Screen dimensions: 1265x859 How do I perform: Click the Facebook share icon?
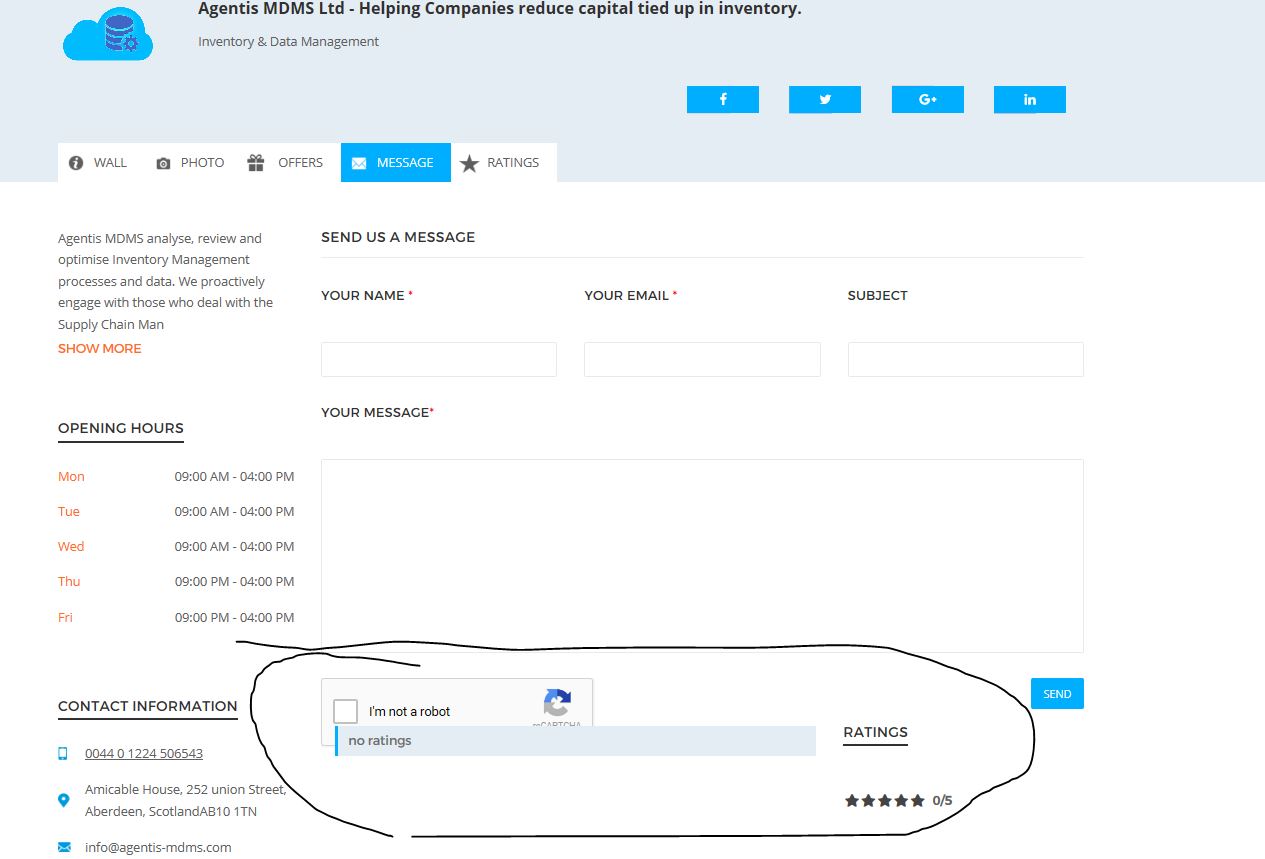point(722,99)
